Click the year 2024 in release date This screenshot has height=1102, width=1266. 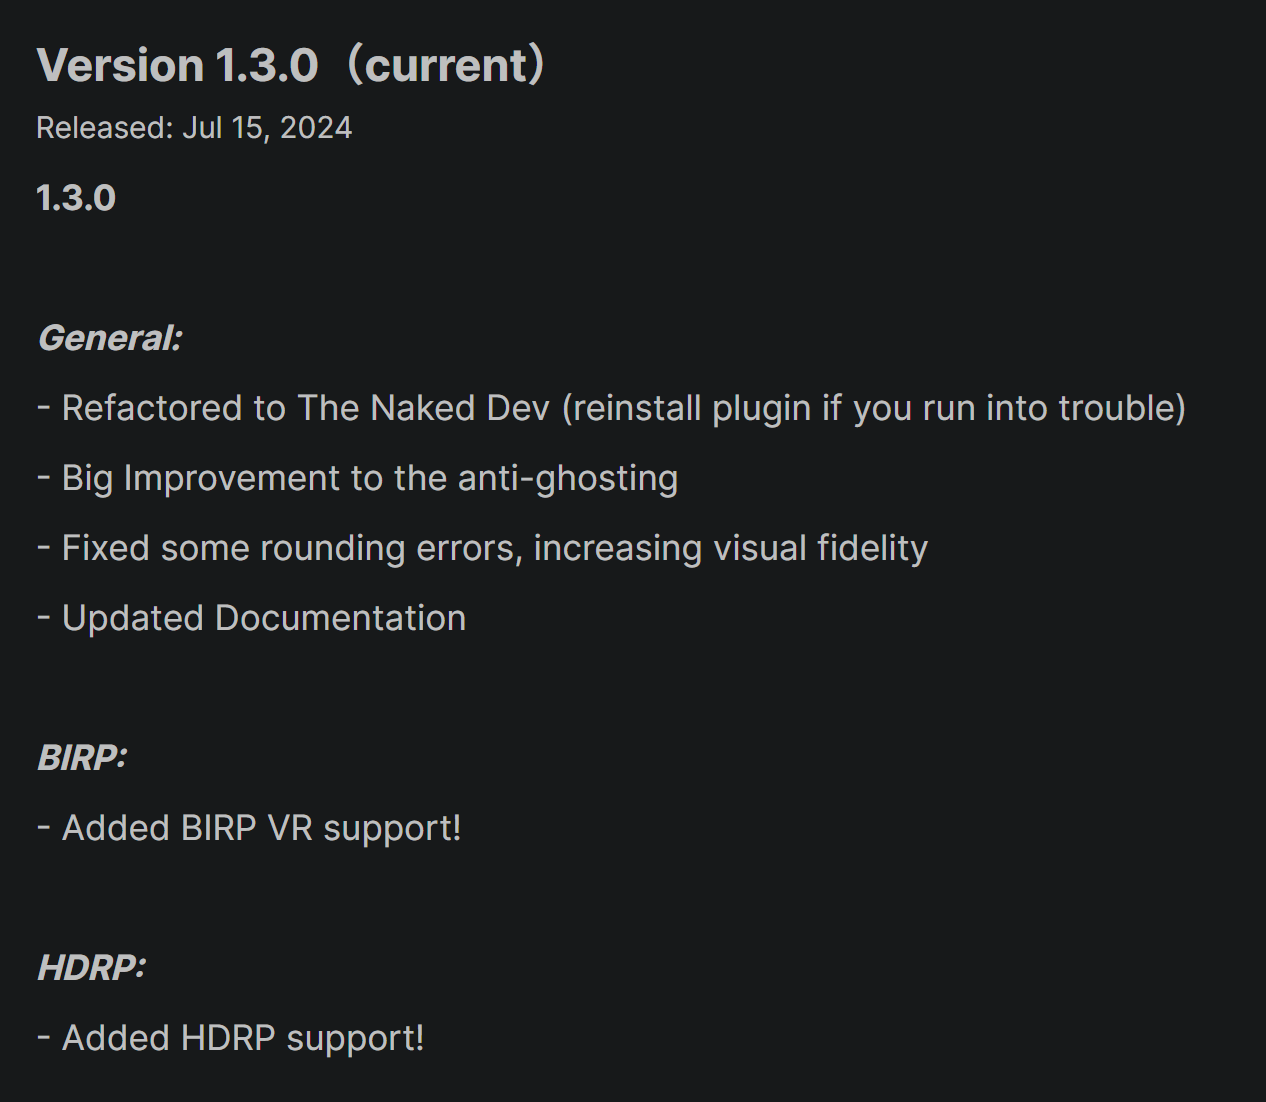(x=316, y=128)
